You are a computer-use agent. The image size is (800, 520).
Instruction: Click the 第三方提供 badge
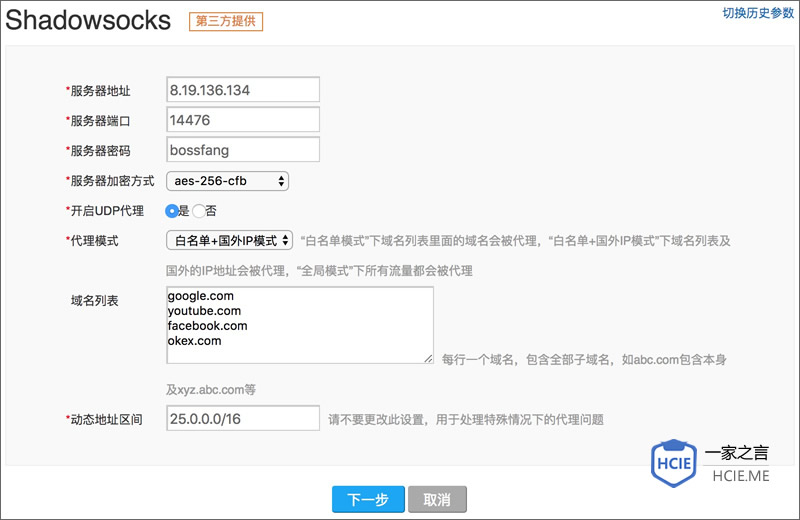226,21
